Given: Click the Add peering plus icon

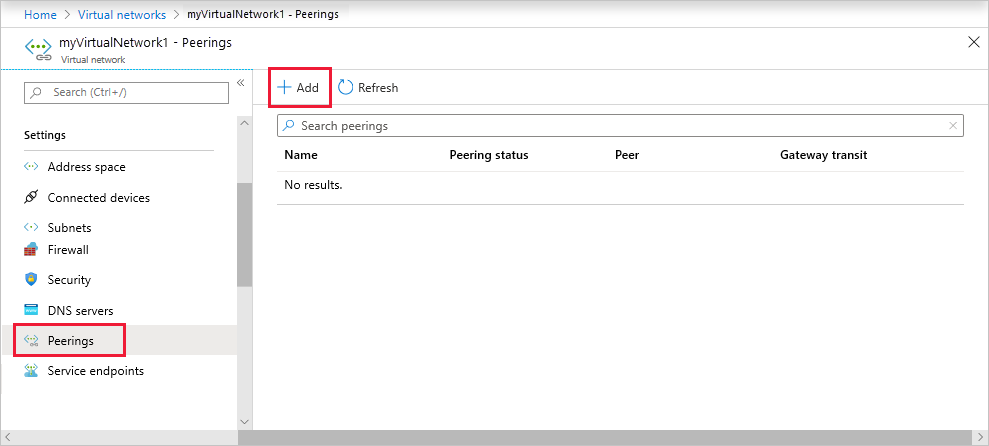Looking at the screenshot, I should [284, 88].
